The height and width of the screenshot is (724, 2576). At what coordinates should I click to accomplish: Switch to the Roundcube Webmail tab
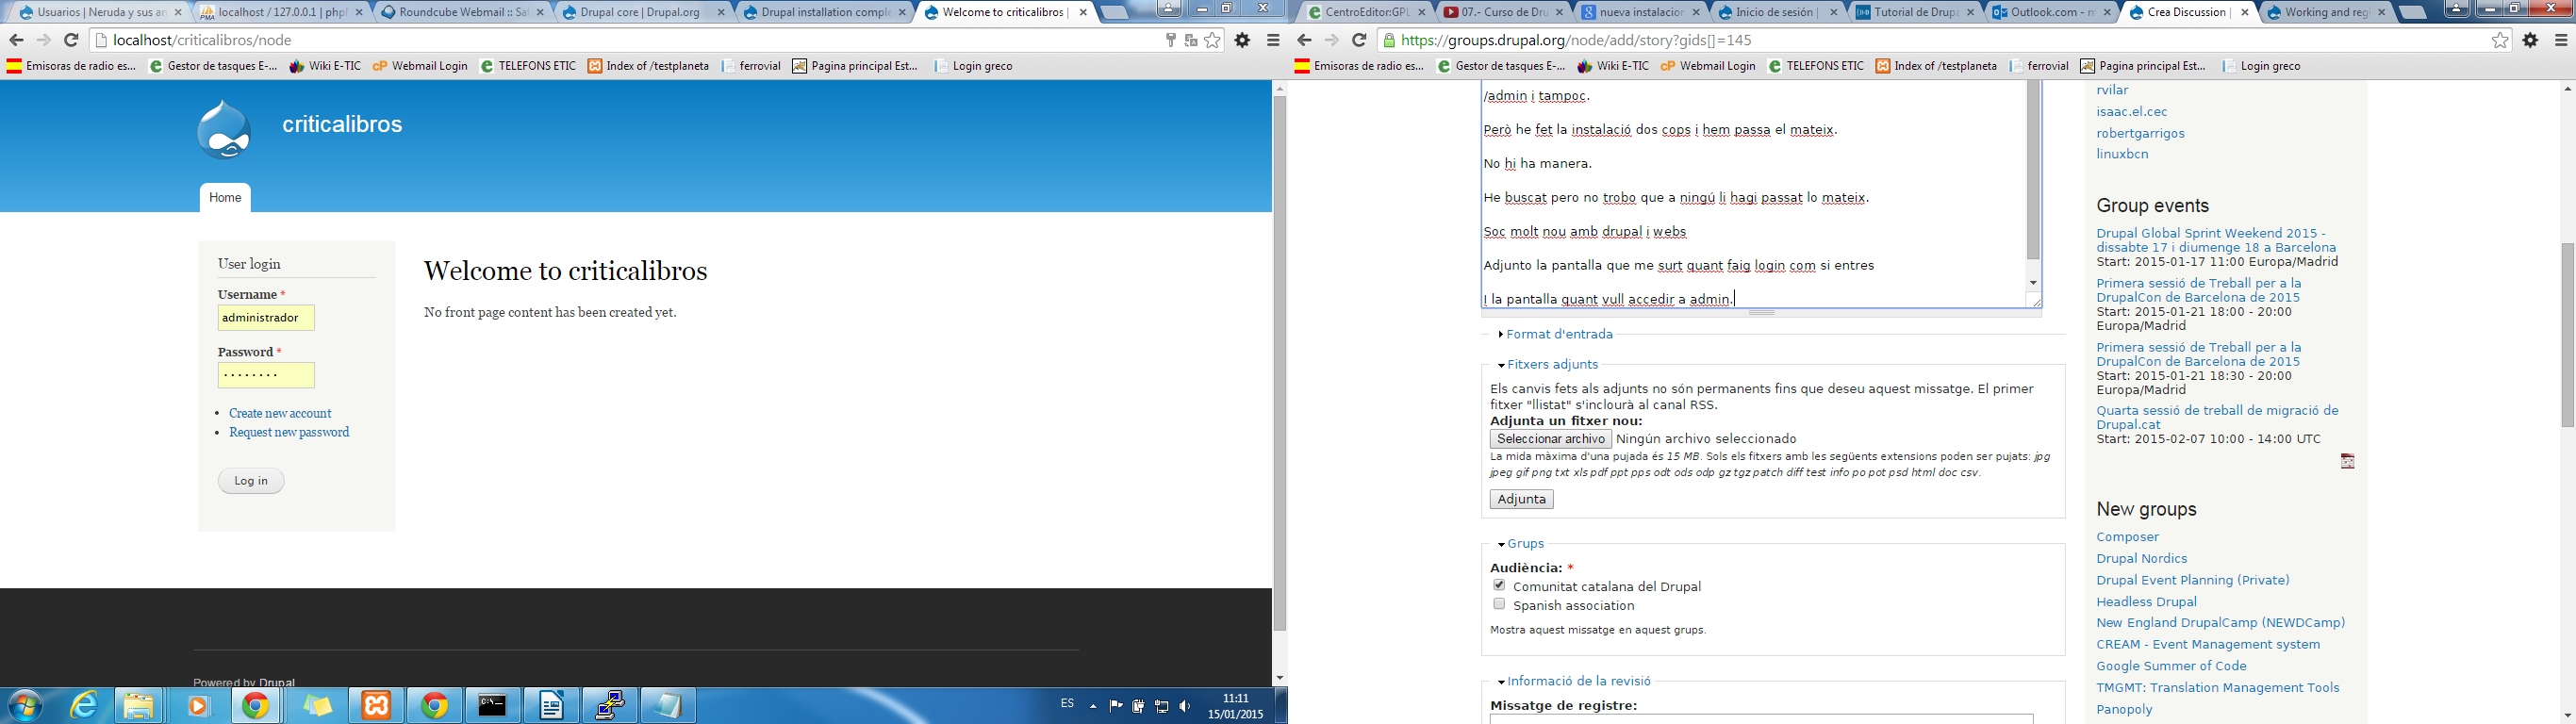[x=456, y=13]
